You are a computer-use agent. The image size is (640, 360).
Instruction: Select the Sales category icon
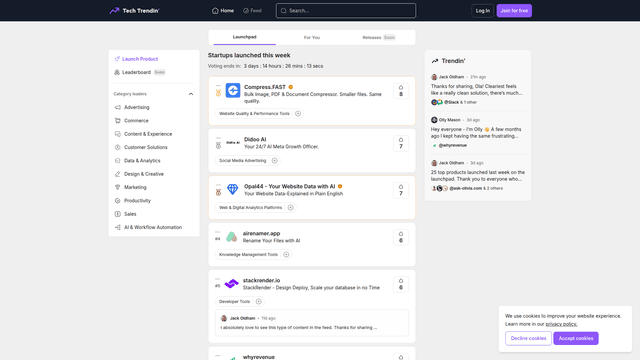pyautogui.click(x=118, y=214)
